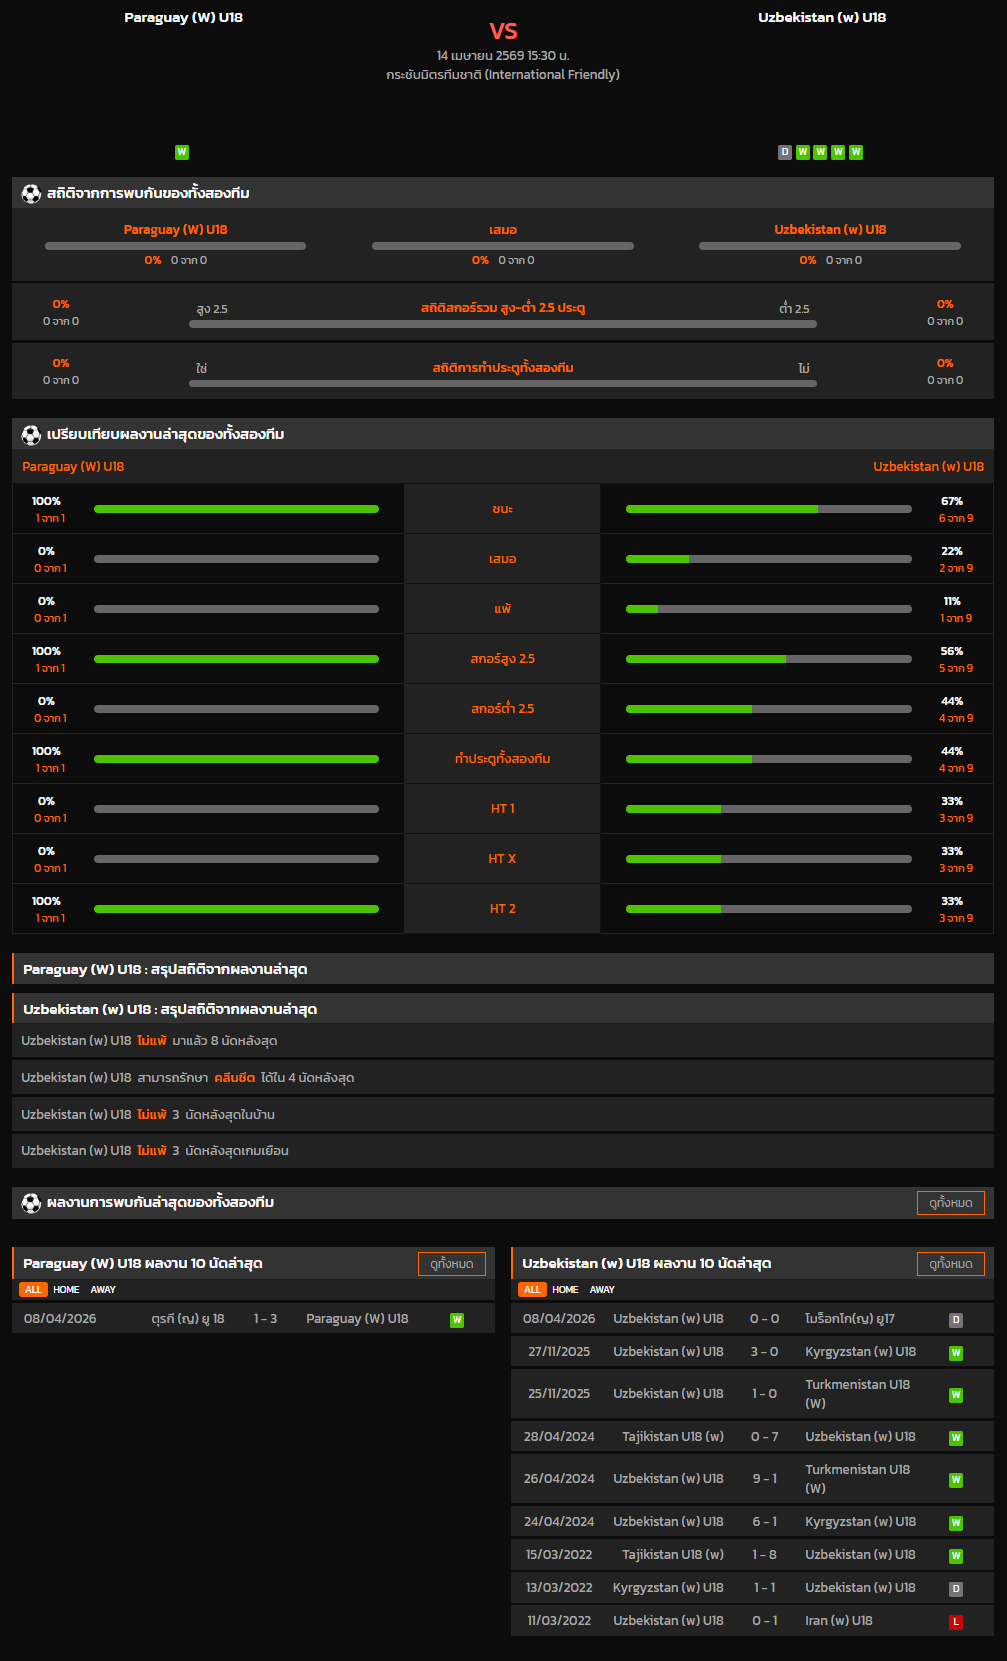Screen dimensions: 1007x1661
Task: Select AWAY filter under Uzbekistan last 10 matches
Action: click(x=602, y=1290)
